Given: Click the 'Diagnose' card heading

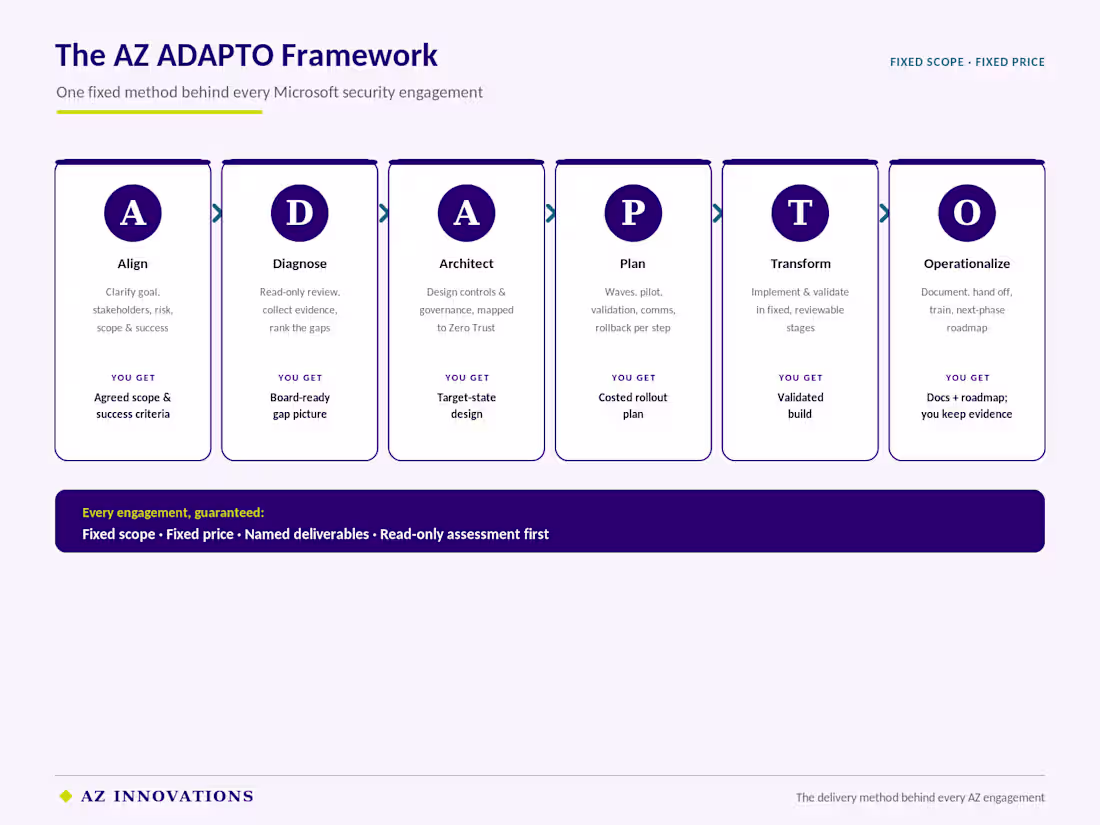Looking at the screenshot, I should [300, 264].
